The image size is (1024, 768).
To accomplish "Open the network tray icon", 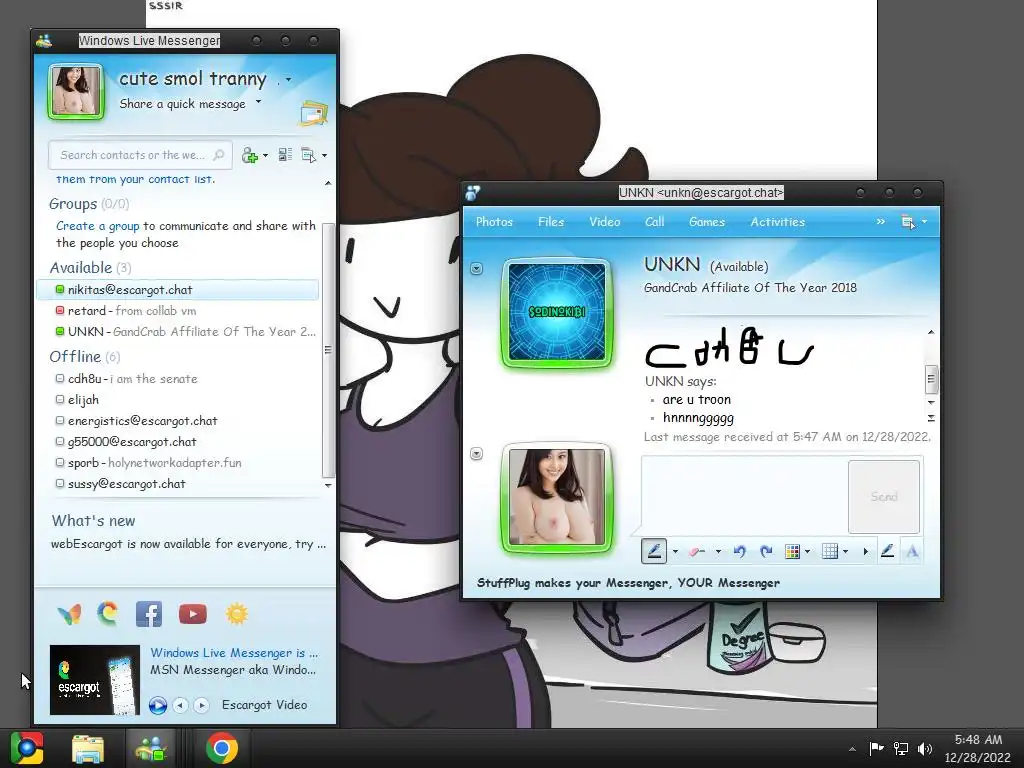I will coord(901,748).
